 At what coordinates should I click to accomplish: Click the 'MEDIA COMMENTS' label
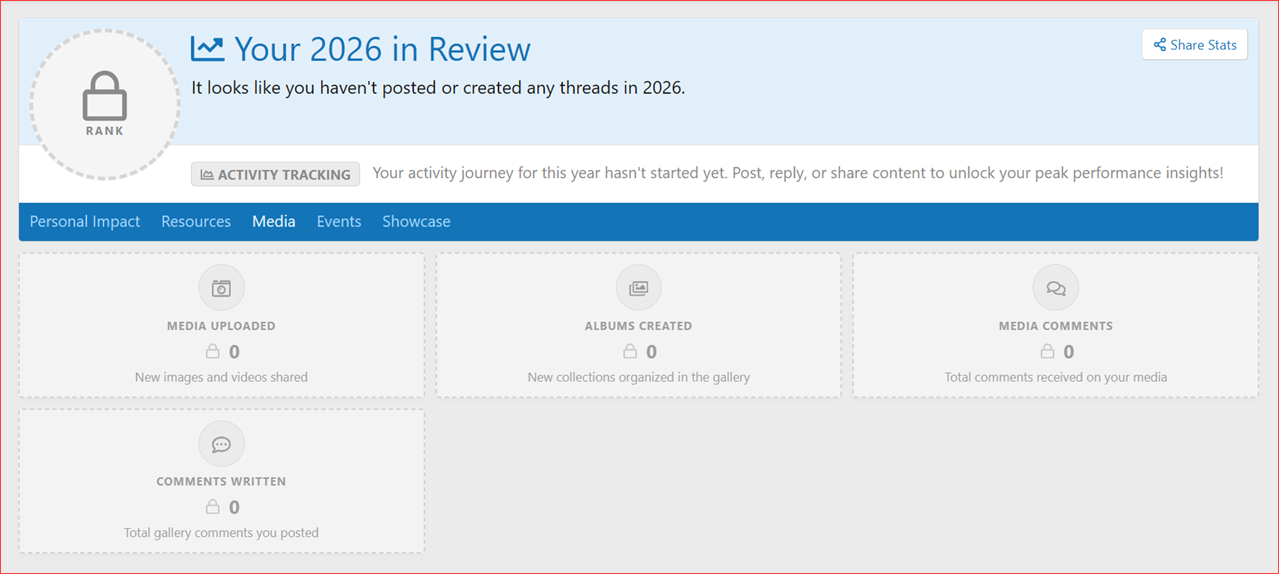point(1055,326)
